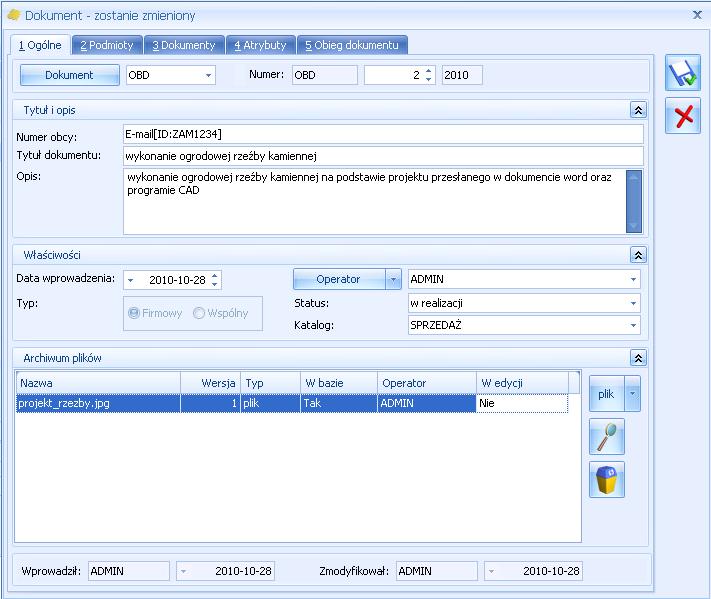
Task: Close the Dokument window
Action: click(x=697, y=15)
